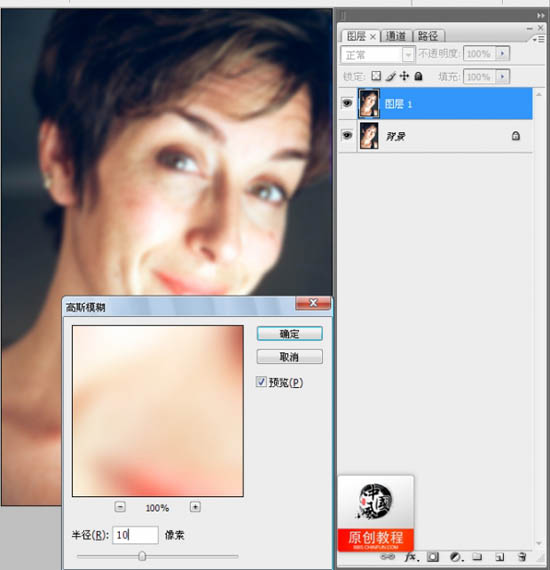Click the layers panel scroll-up arrow
Viewport: 550px width, 570px height.
click(x=539, y=95)
